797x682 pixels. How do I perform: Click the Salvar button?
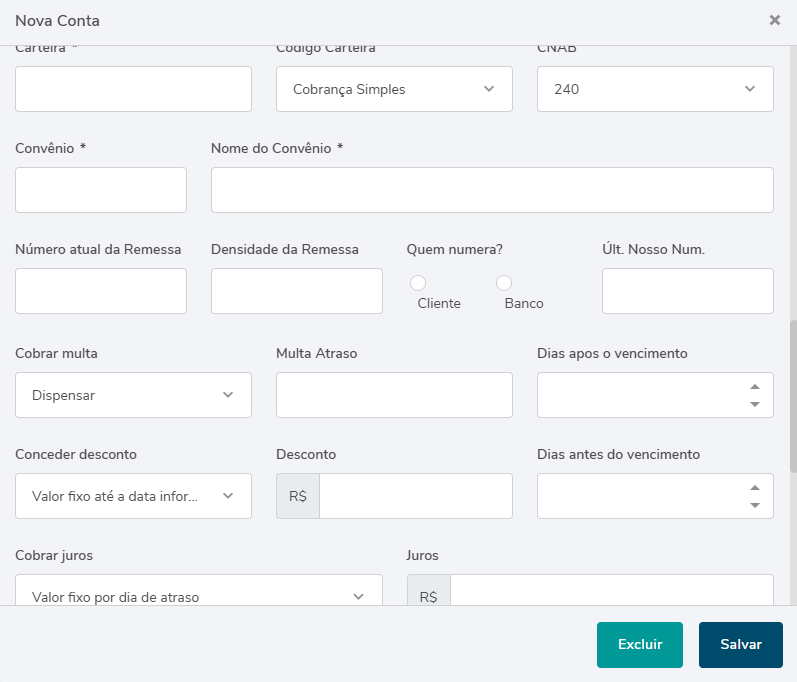740,645
